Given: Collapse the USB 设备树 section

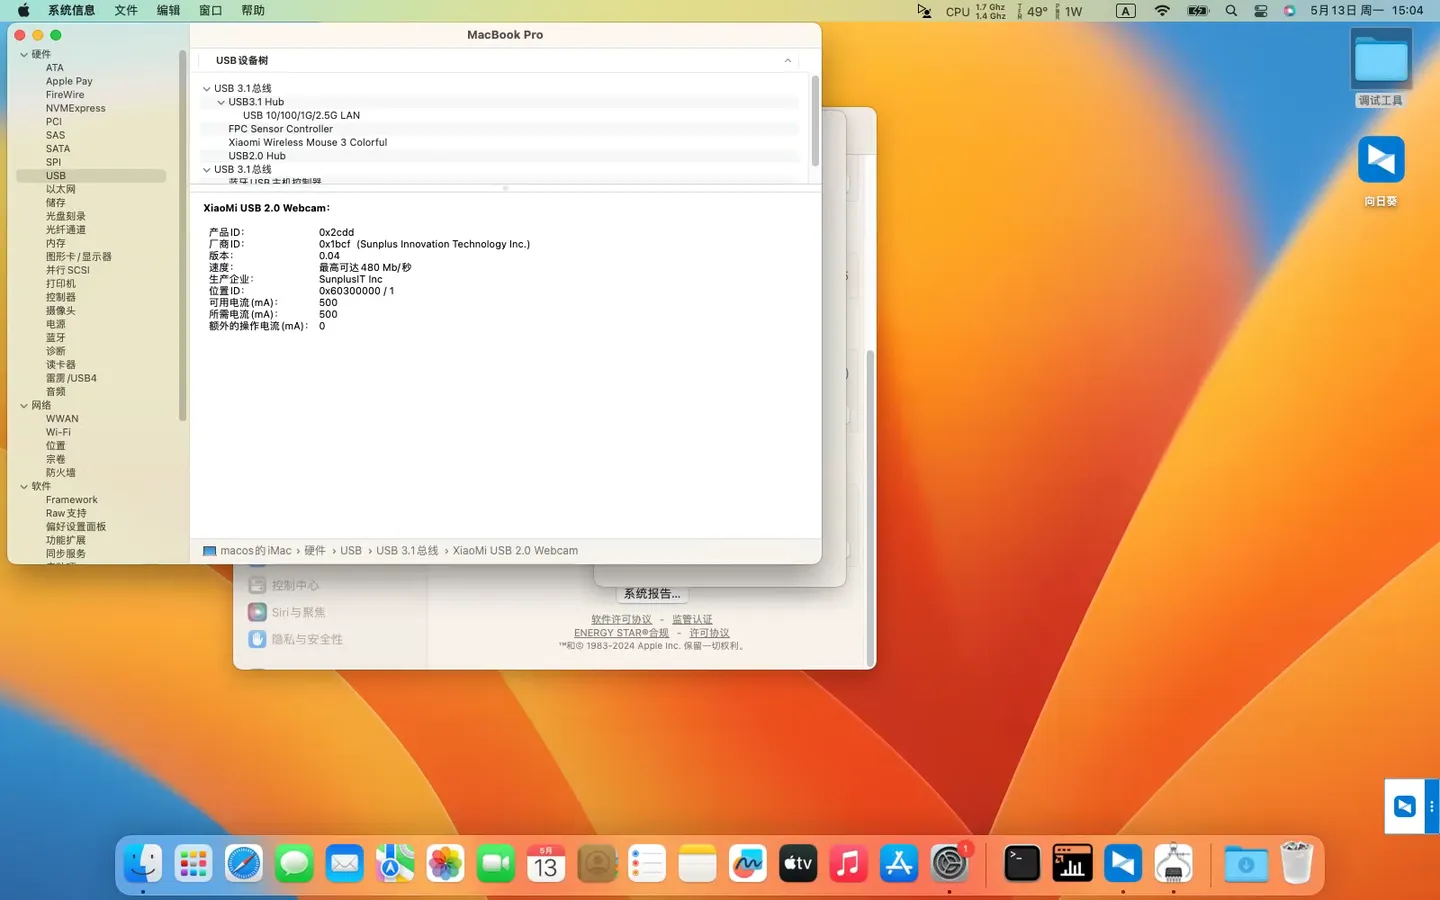Looking at the screenshot, I should pyautogui.click(x=787, y=60).
